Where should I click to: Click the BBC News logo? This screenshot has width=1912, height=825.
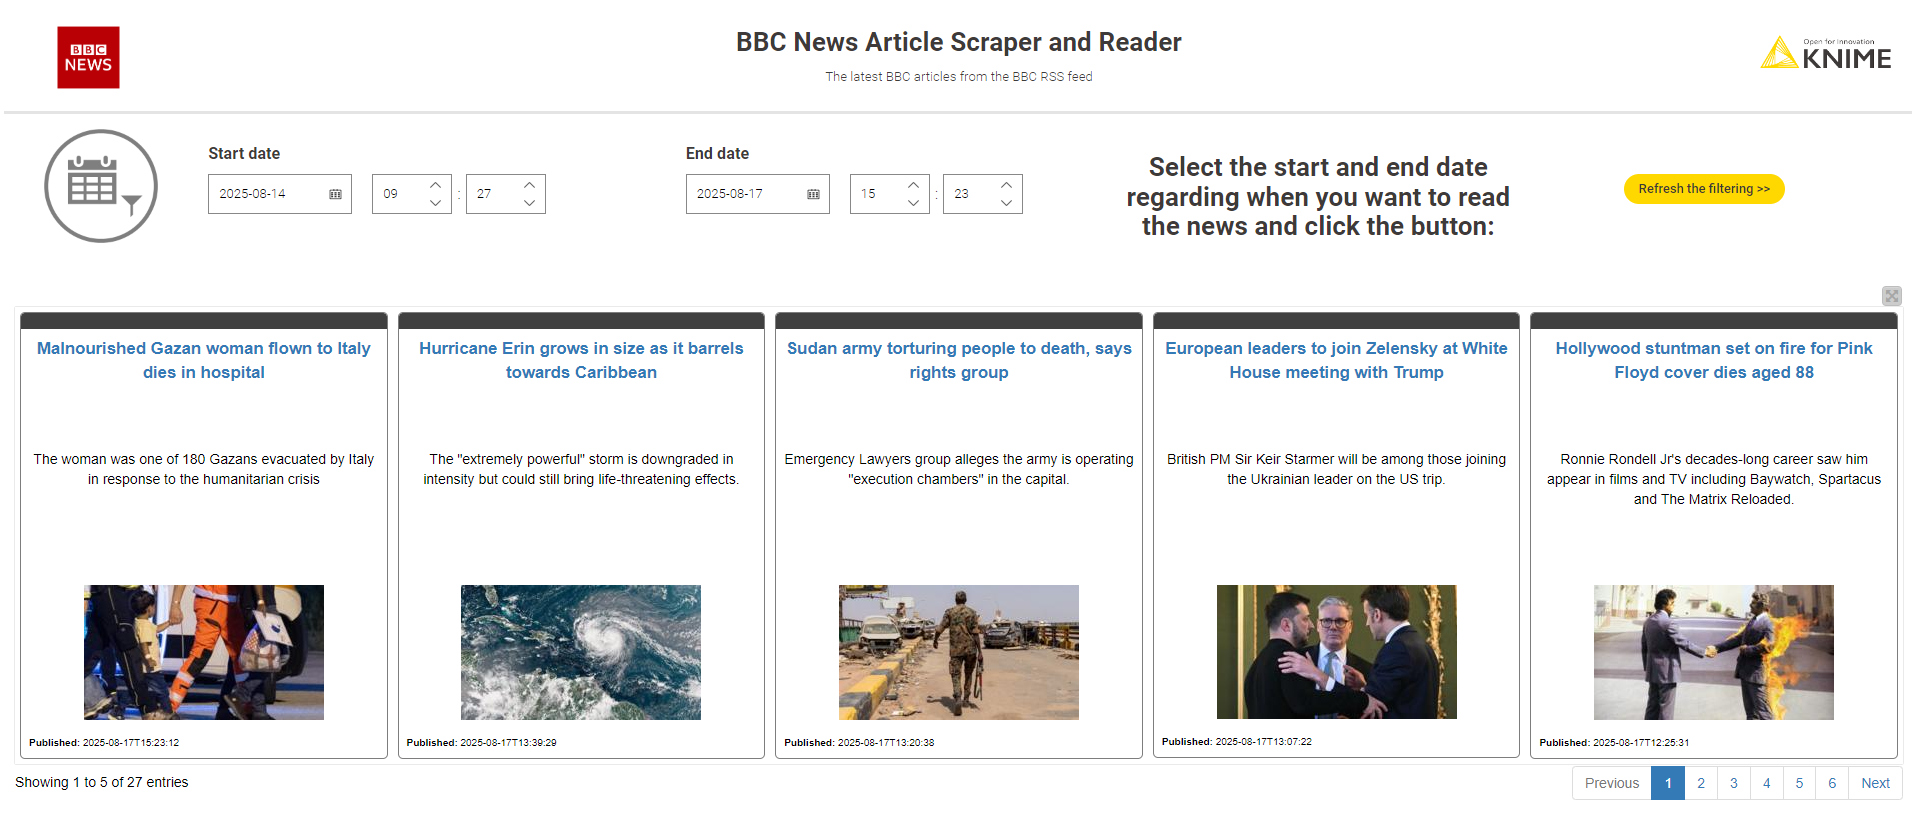coord(88,58)
